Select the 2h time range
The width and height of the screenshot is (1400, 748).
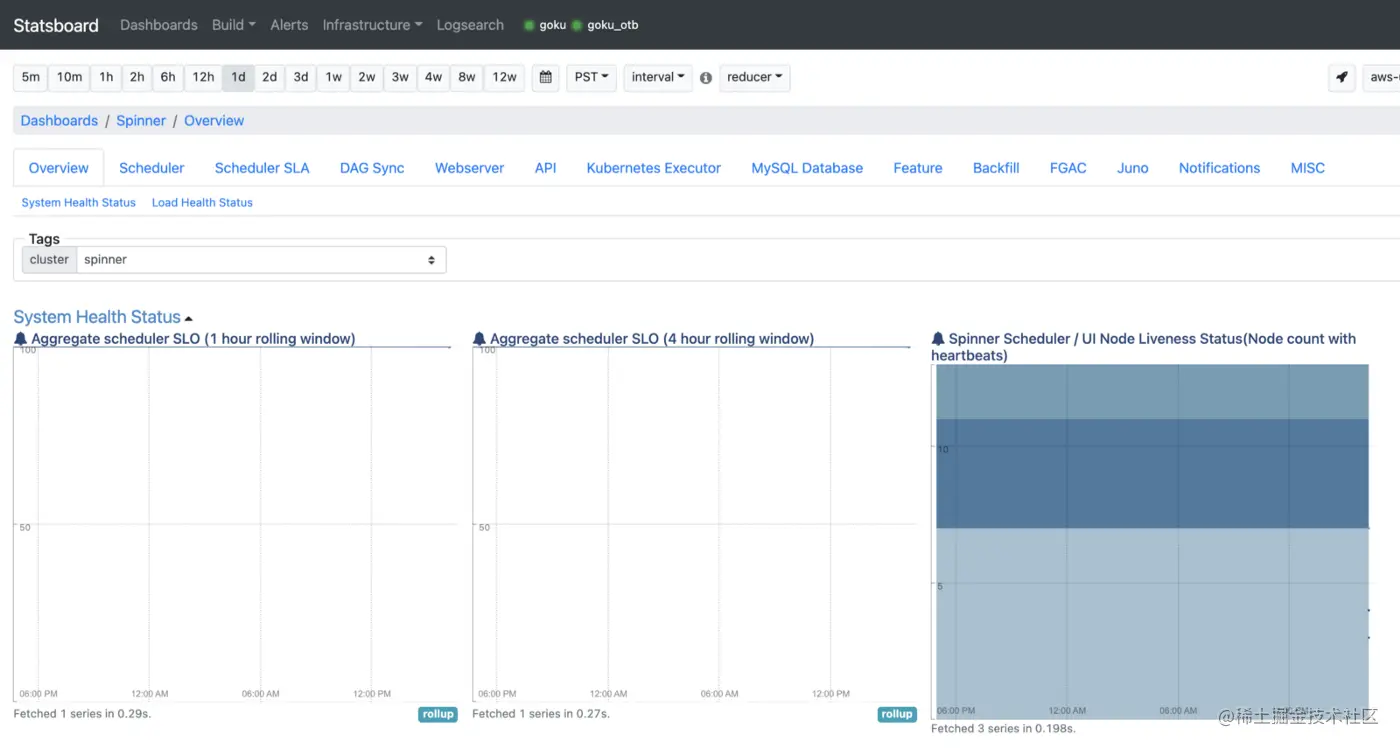click(137, 77)
